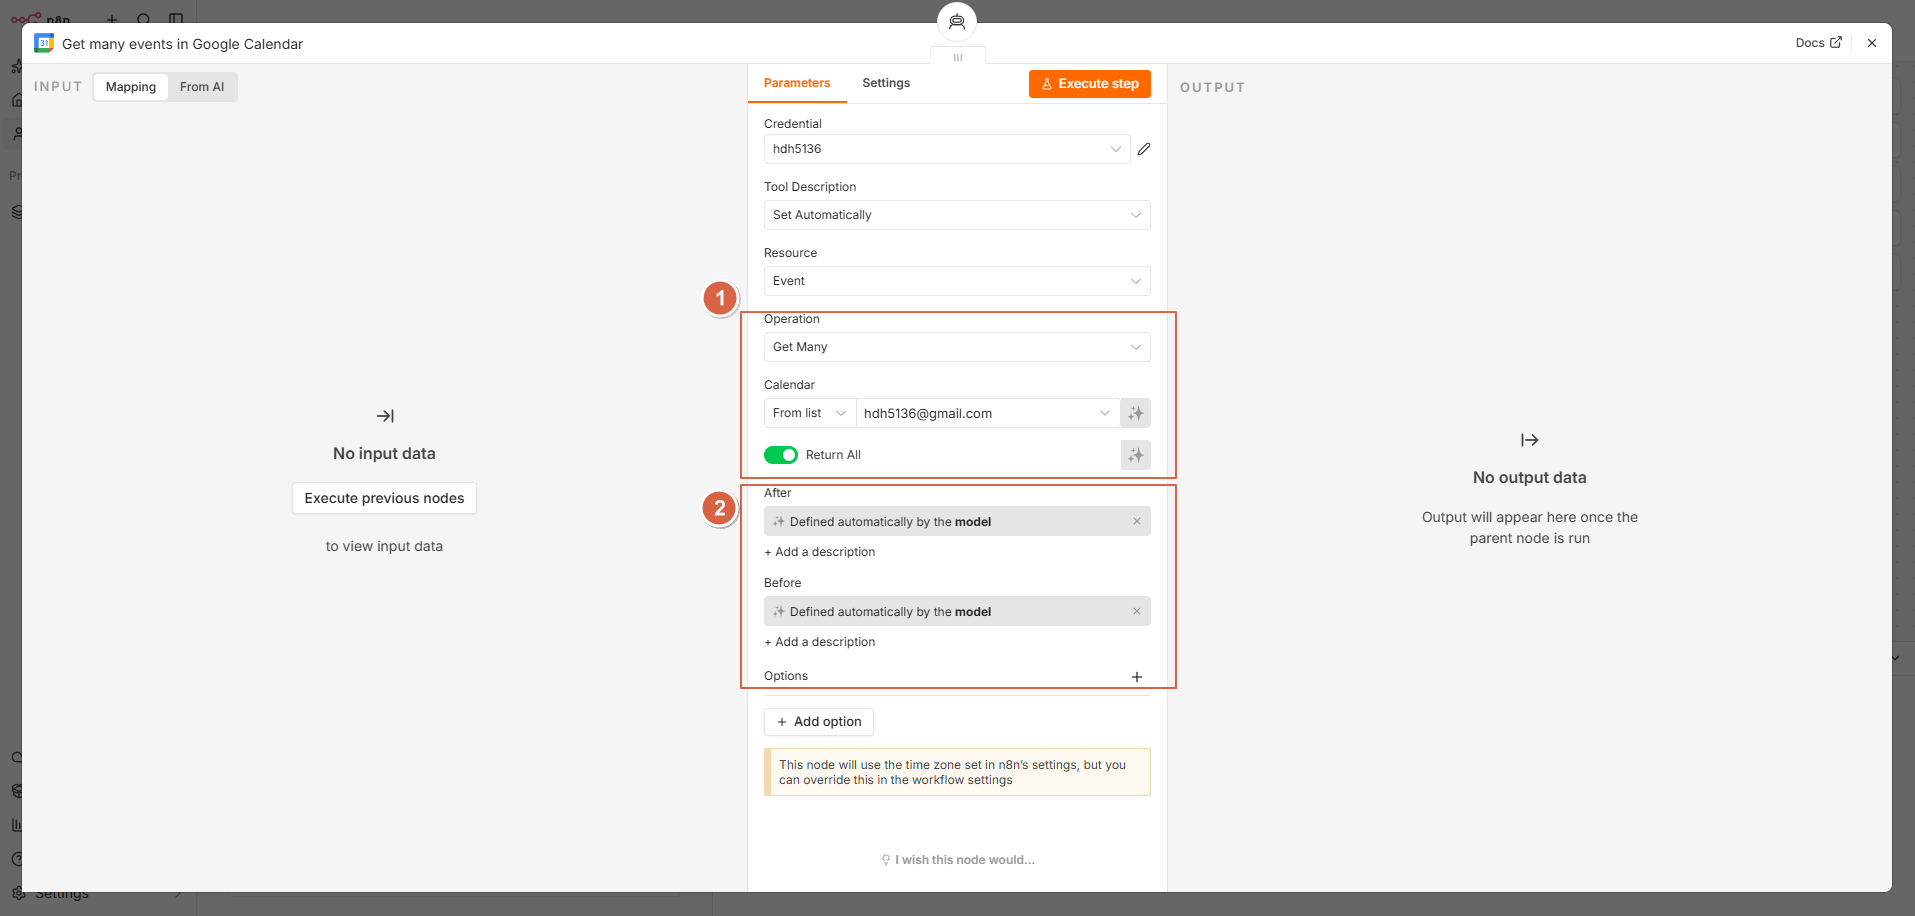Click the Execute step button
This screenshot has width=1915, height=916.
(x=1090, y=84)
